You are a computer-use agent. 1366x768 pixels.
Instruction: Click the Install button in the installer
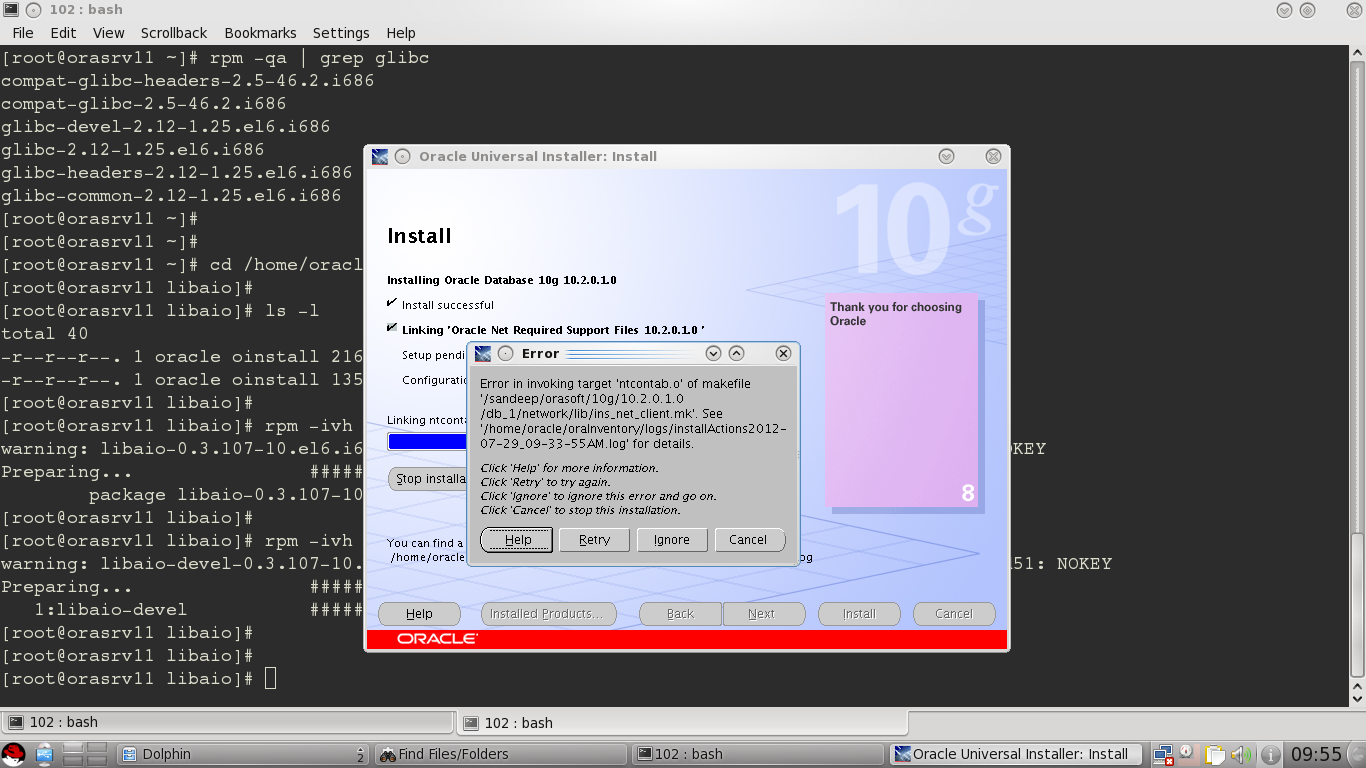[x=859, y=614]
